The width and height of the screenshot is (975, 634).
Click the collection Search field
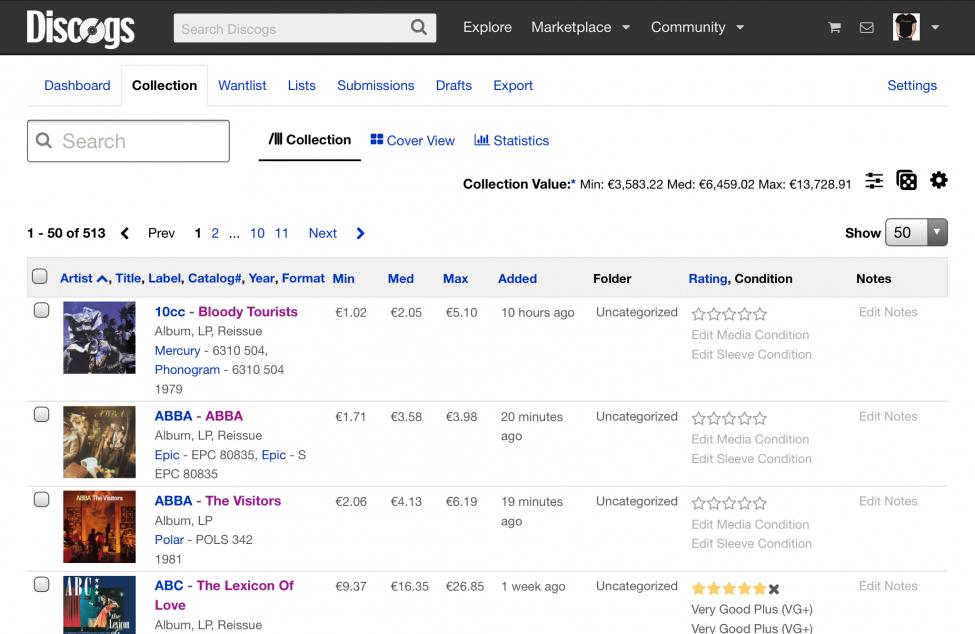click(x=128, y=141)
